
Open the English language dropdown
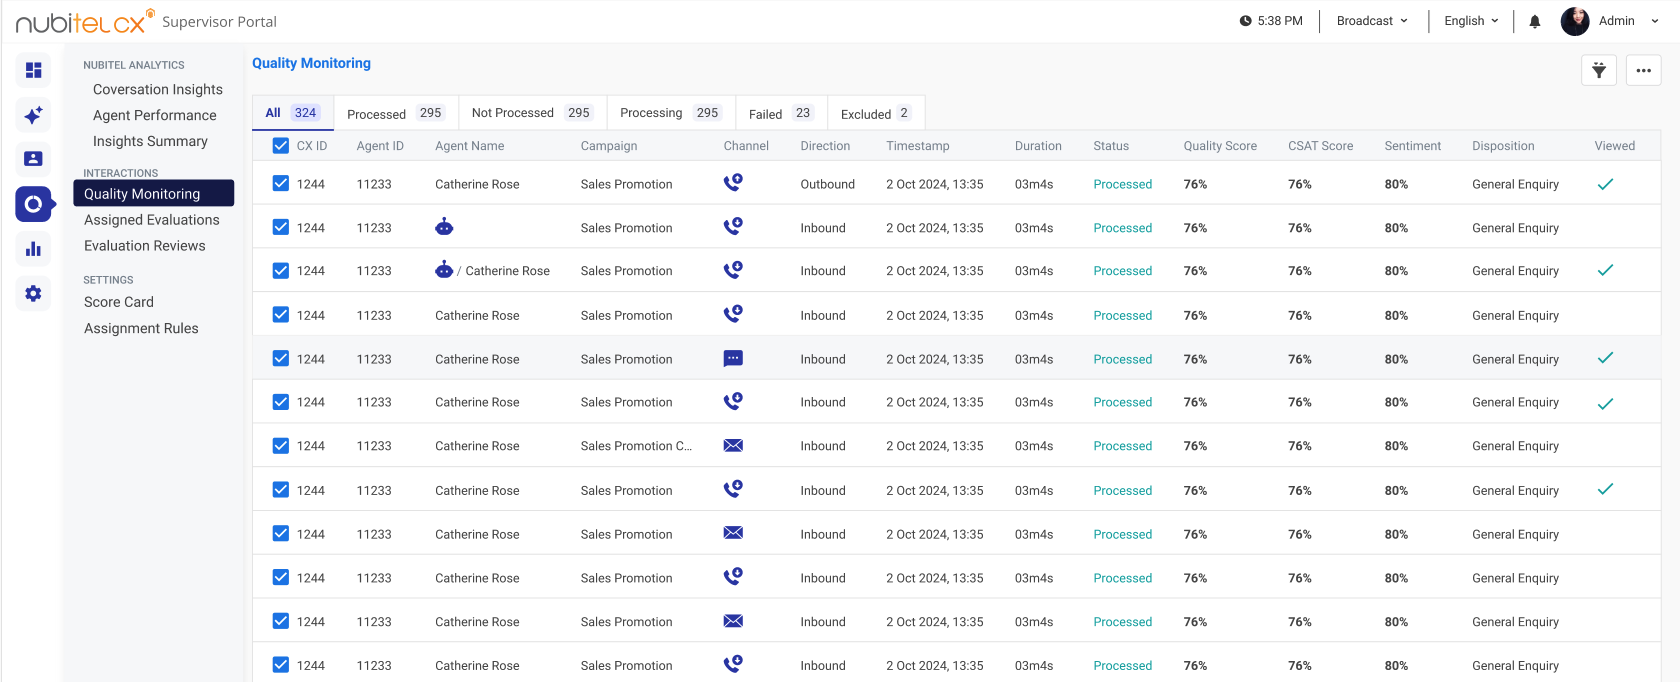point(1471,21)
